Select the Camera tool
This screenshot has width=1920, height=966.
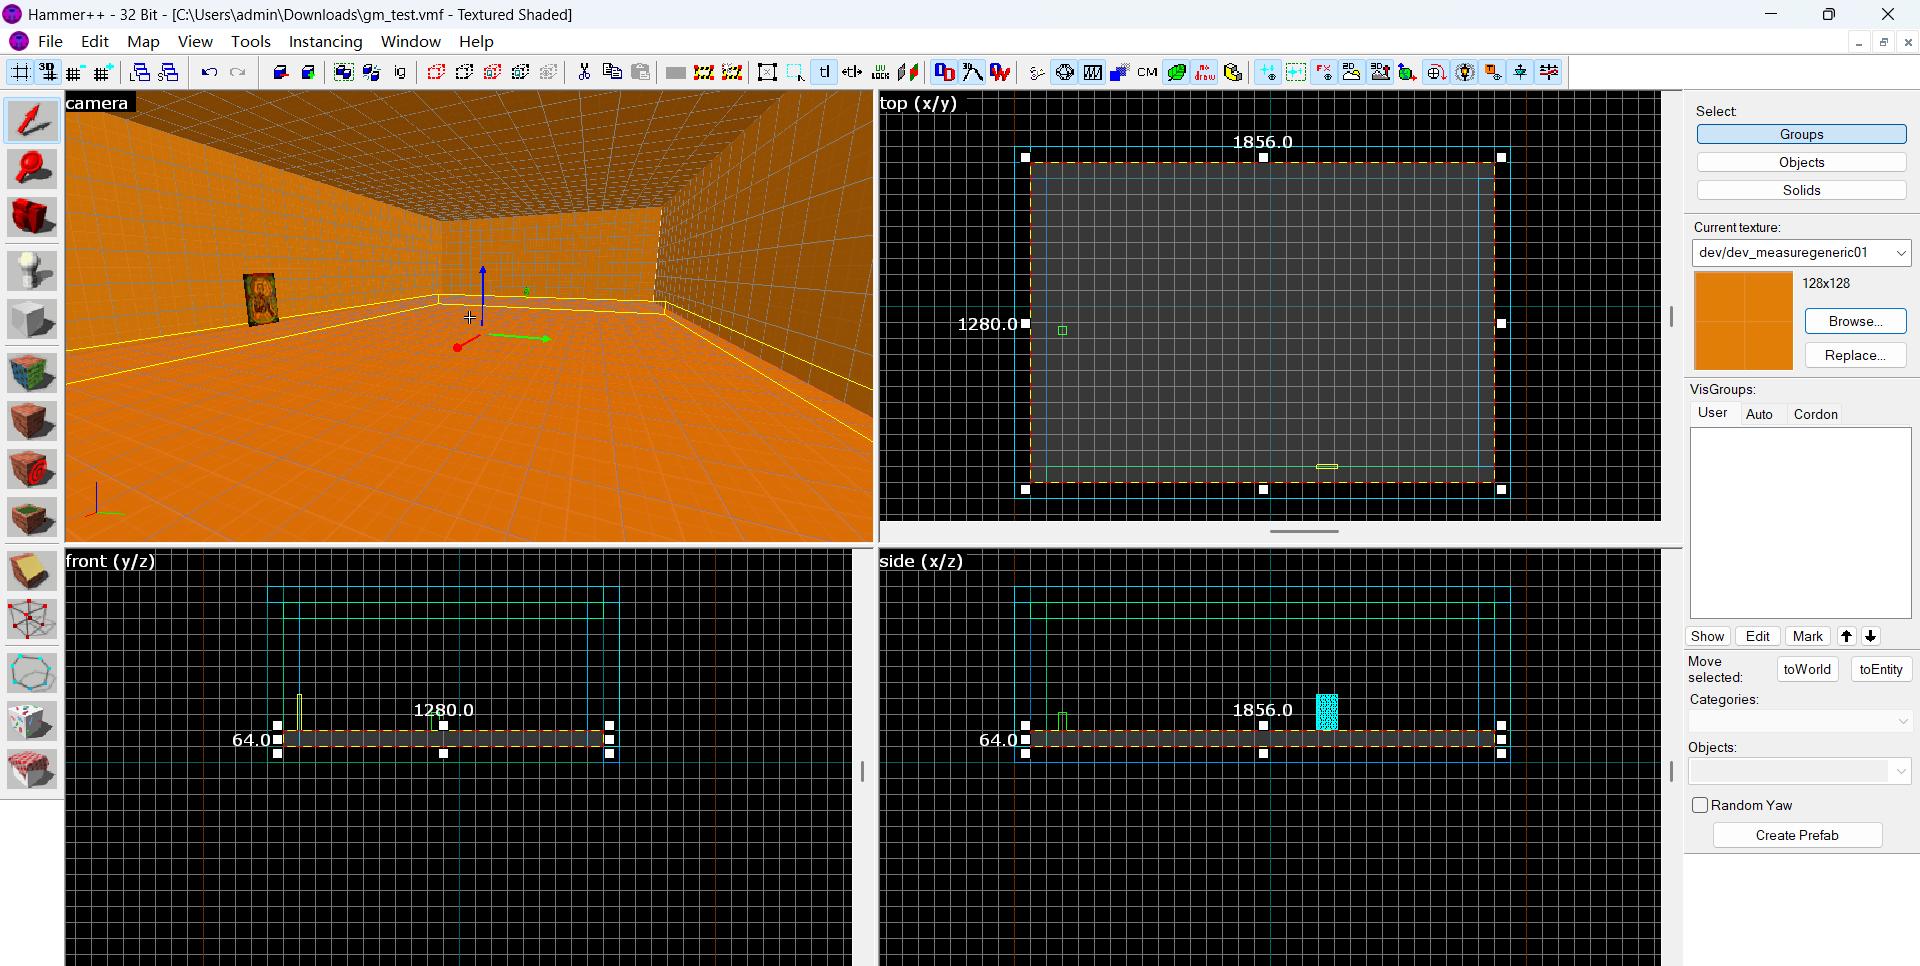click(x=32, y=217)
